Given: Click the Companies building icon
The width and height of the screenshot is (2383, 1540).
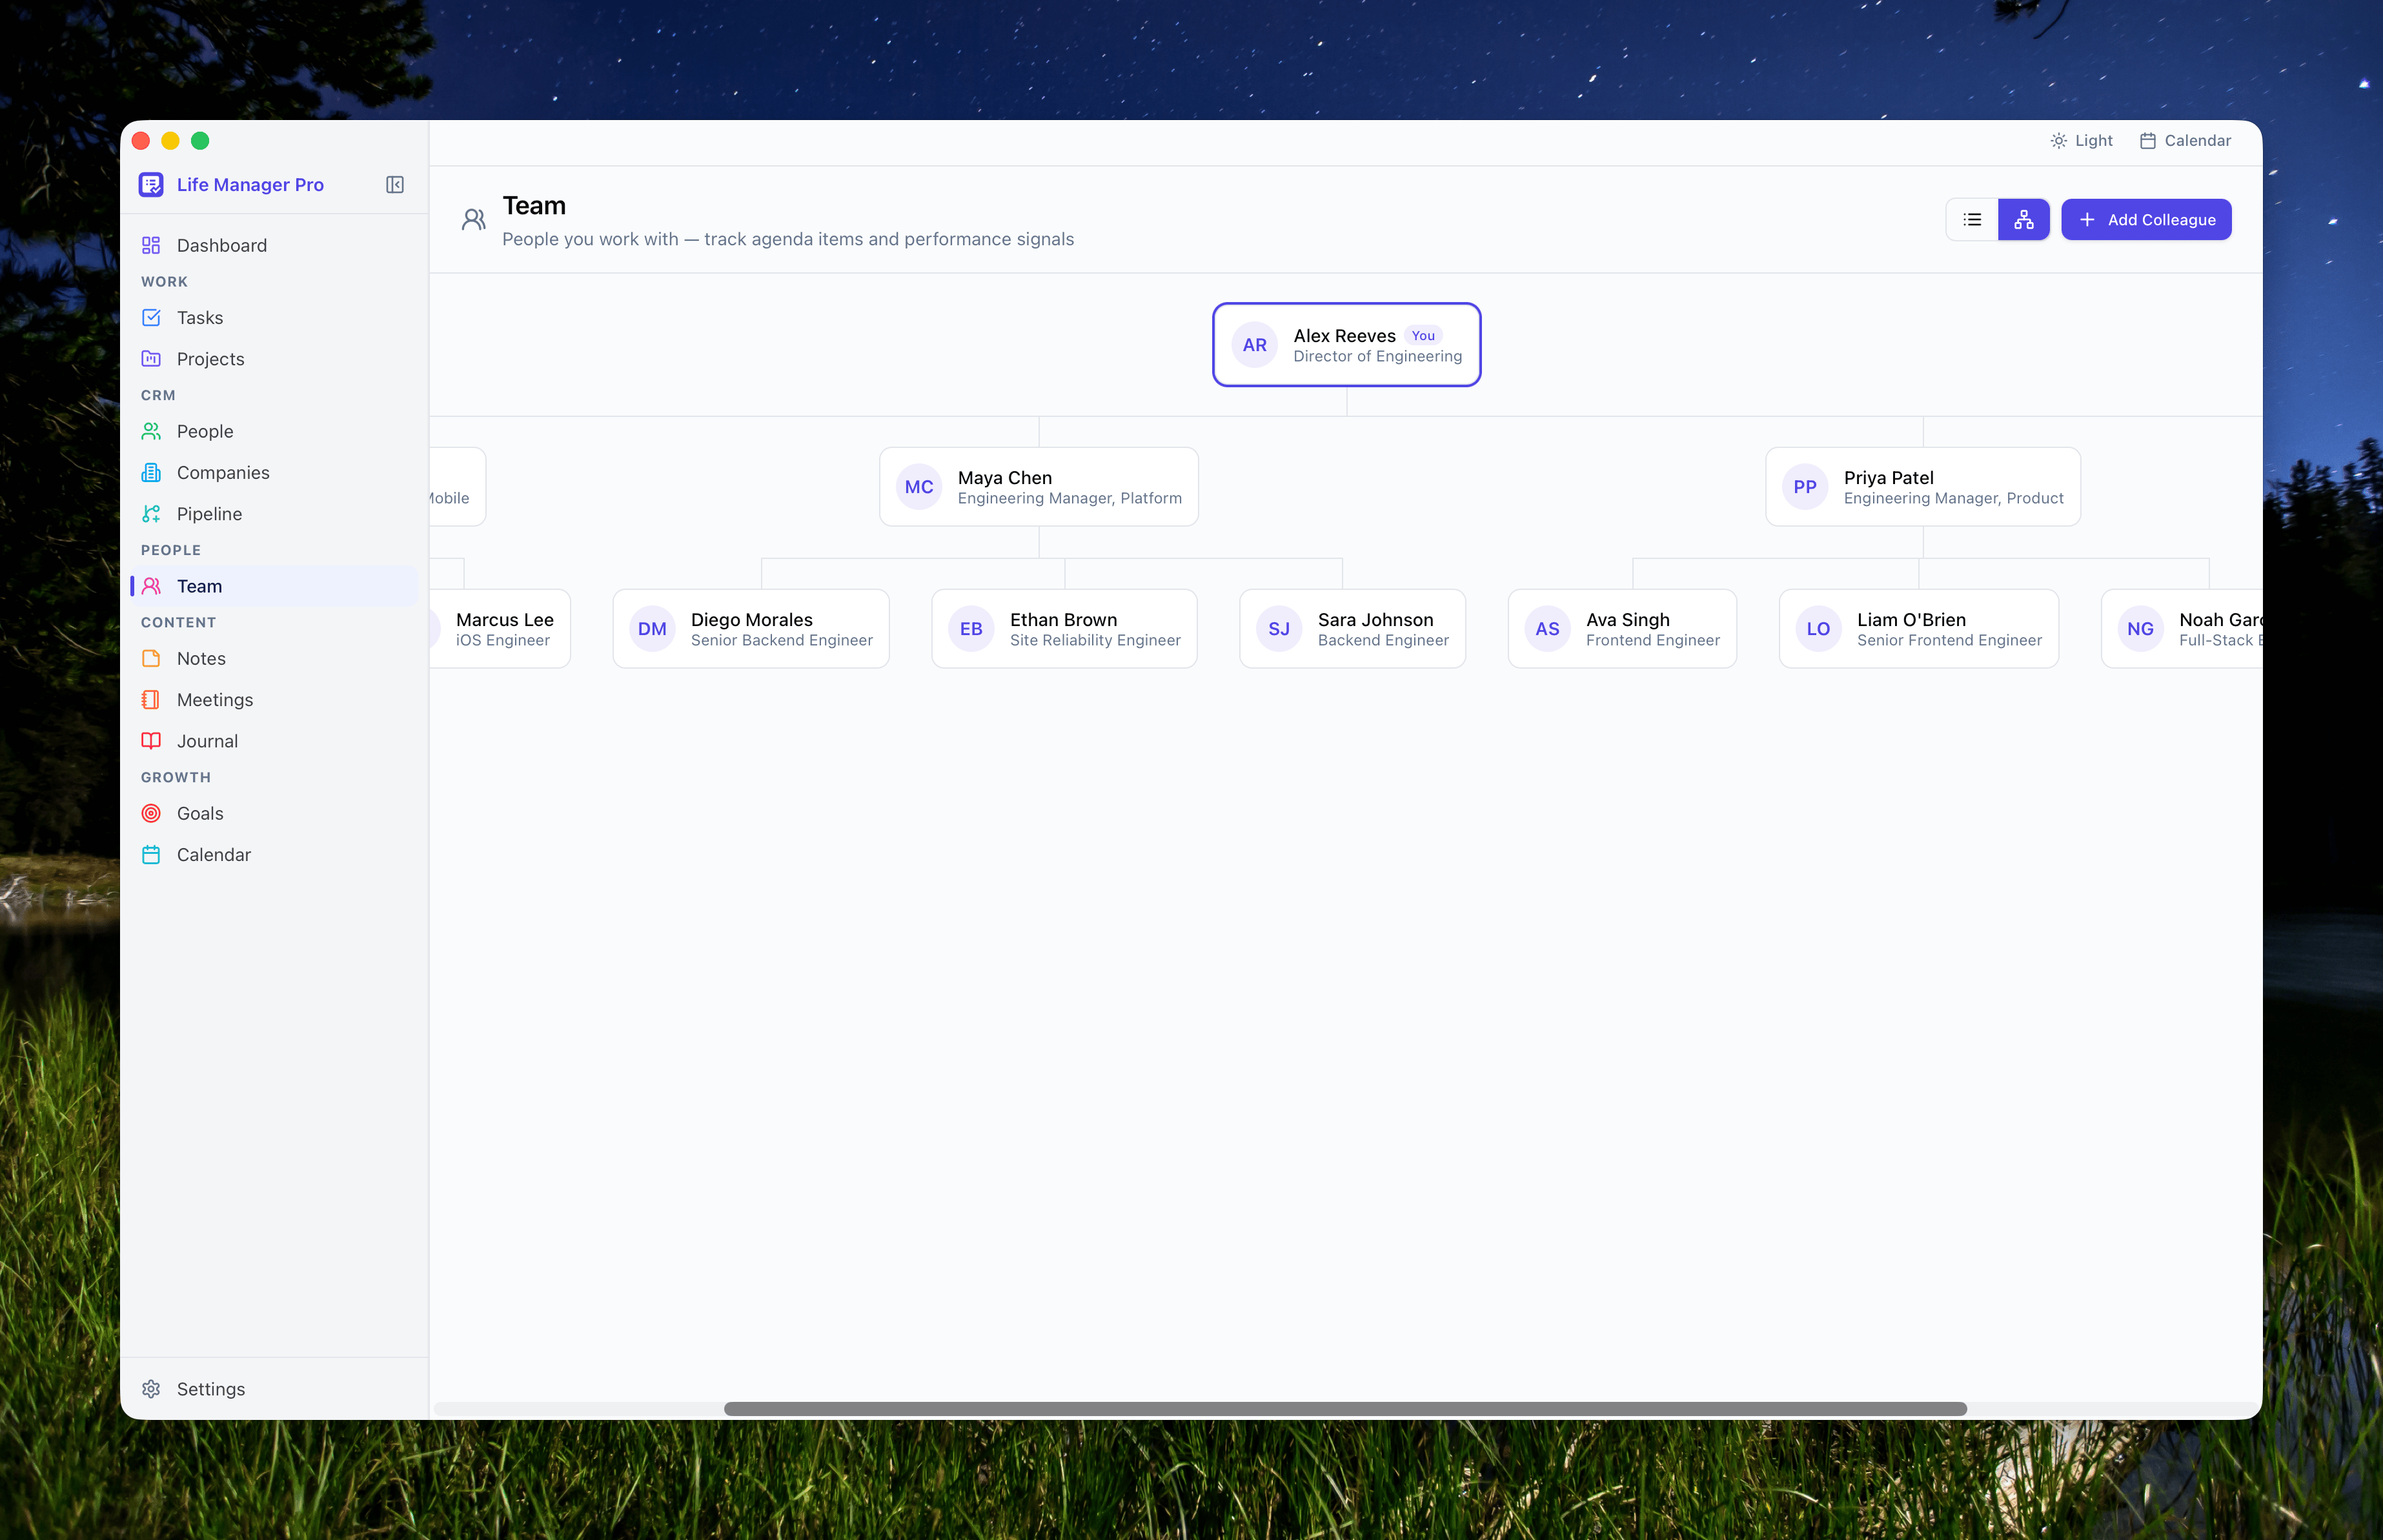Looking at the screenshot, I should coord(151,472).
